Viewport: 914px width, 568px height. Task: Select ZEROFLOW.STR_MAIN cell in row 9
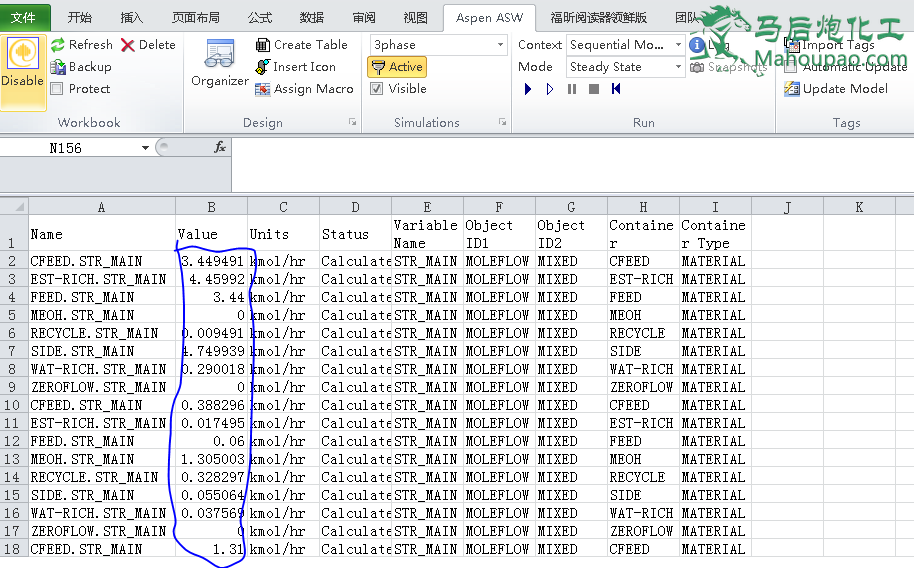coord(102,388)
